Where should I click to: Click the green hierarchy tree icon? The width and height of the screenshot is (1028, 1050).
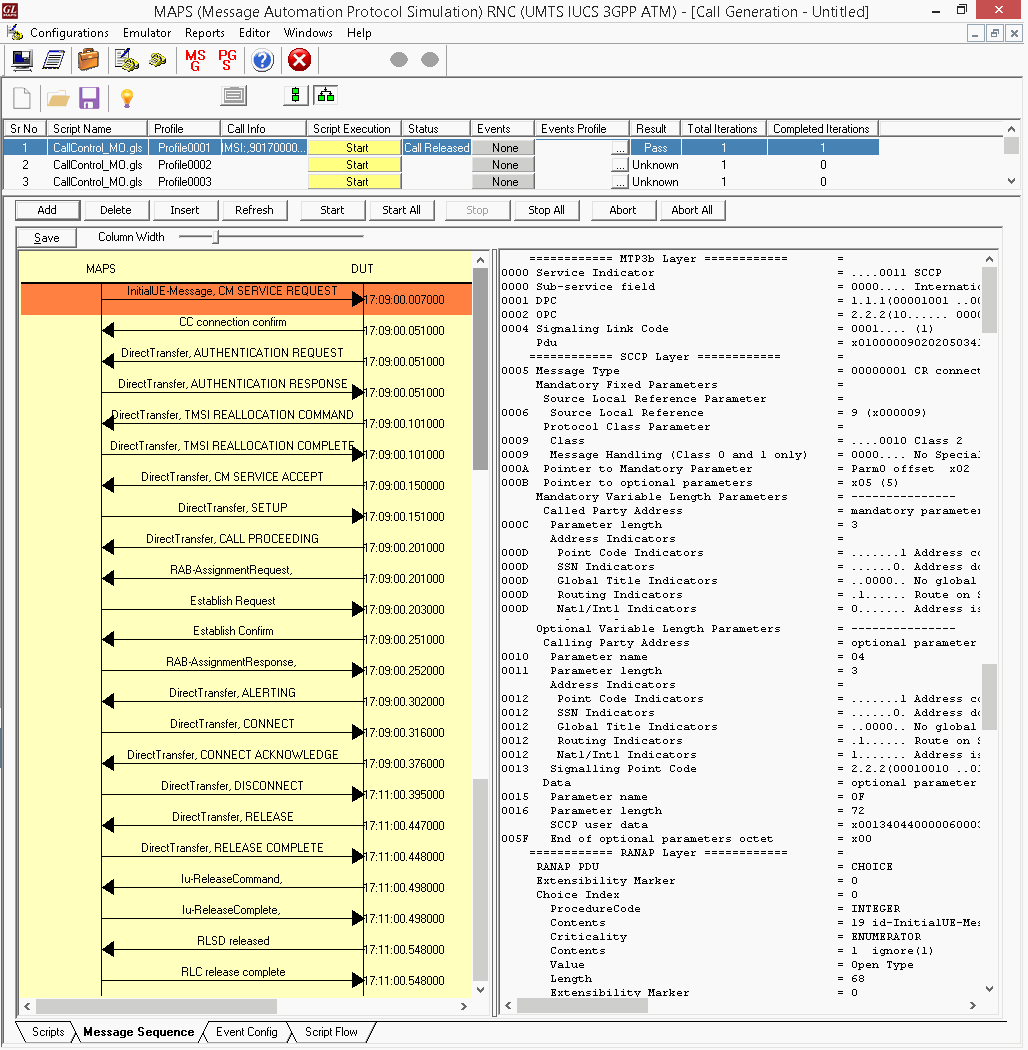(326, 96)
